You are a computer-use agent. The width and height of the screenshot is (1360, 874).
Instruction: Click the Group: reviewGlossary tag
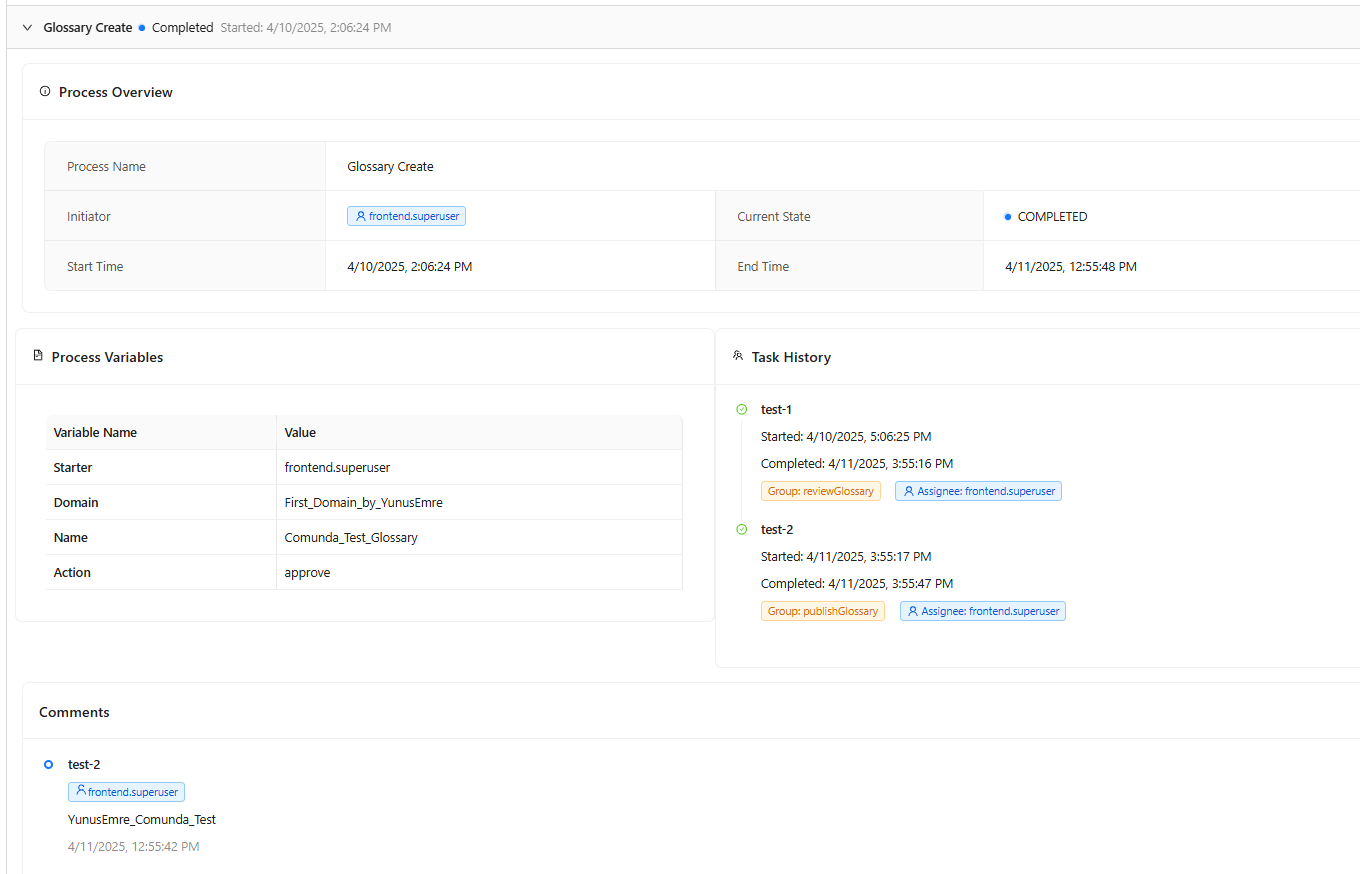[820, 491]
